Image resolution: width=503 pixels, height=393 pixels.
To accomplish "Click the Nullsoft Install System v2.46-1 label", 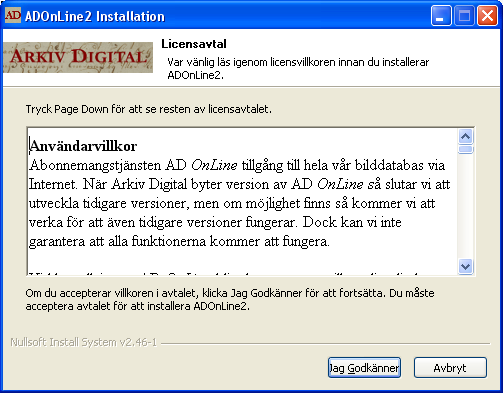I will click(84, 342).
